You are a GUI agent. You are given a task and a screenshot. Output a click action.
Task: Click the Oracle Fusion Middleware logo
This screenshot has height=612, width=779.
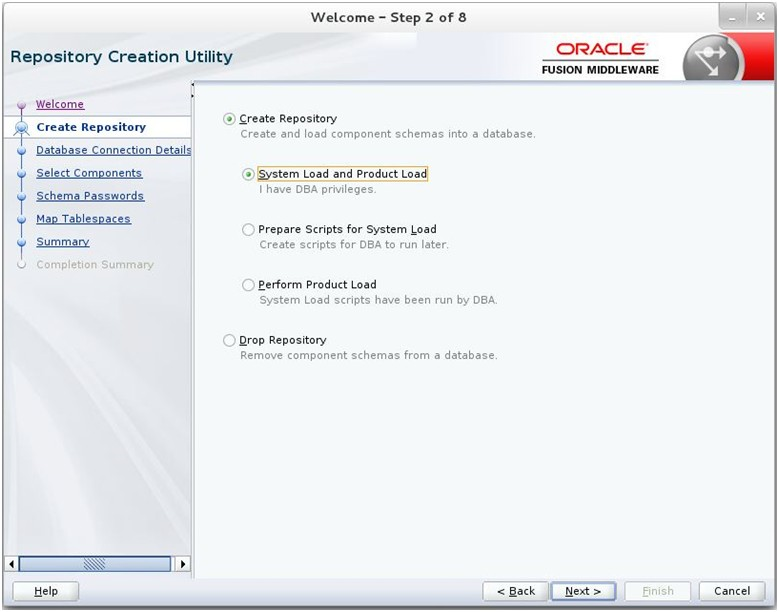tap(600, 59)
